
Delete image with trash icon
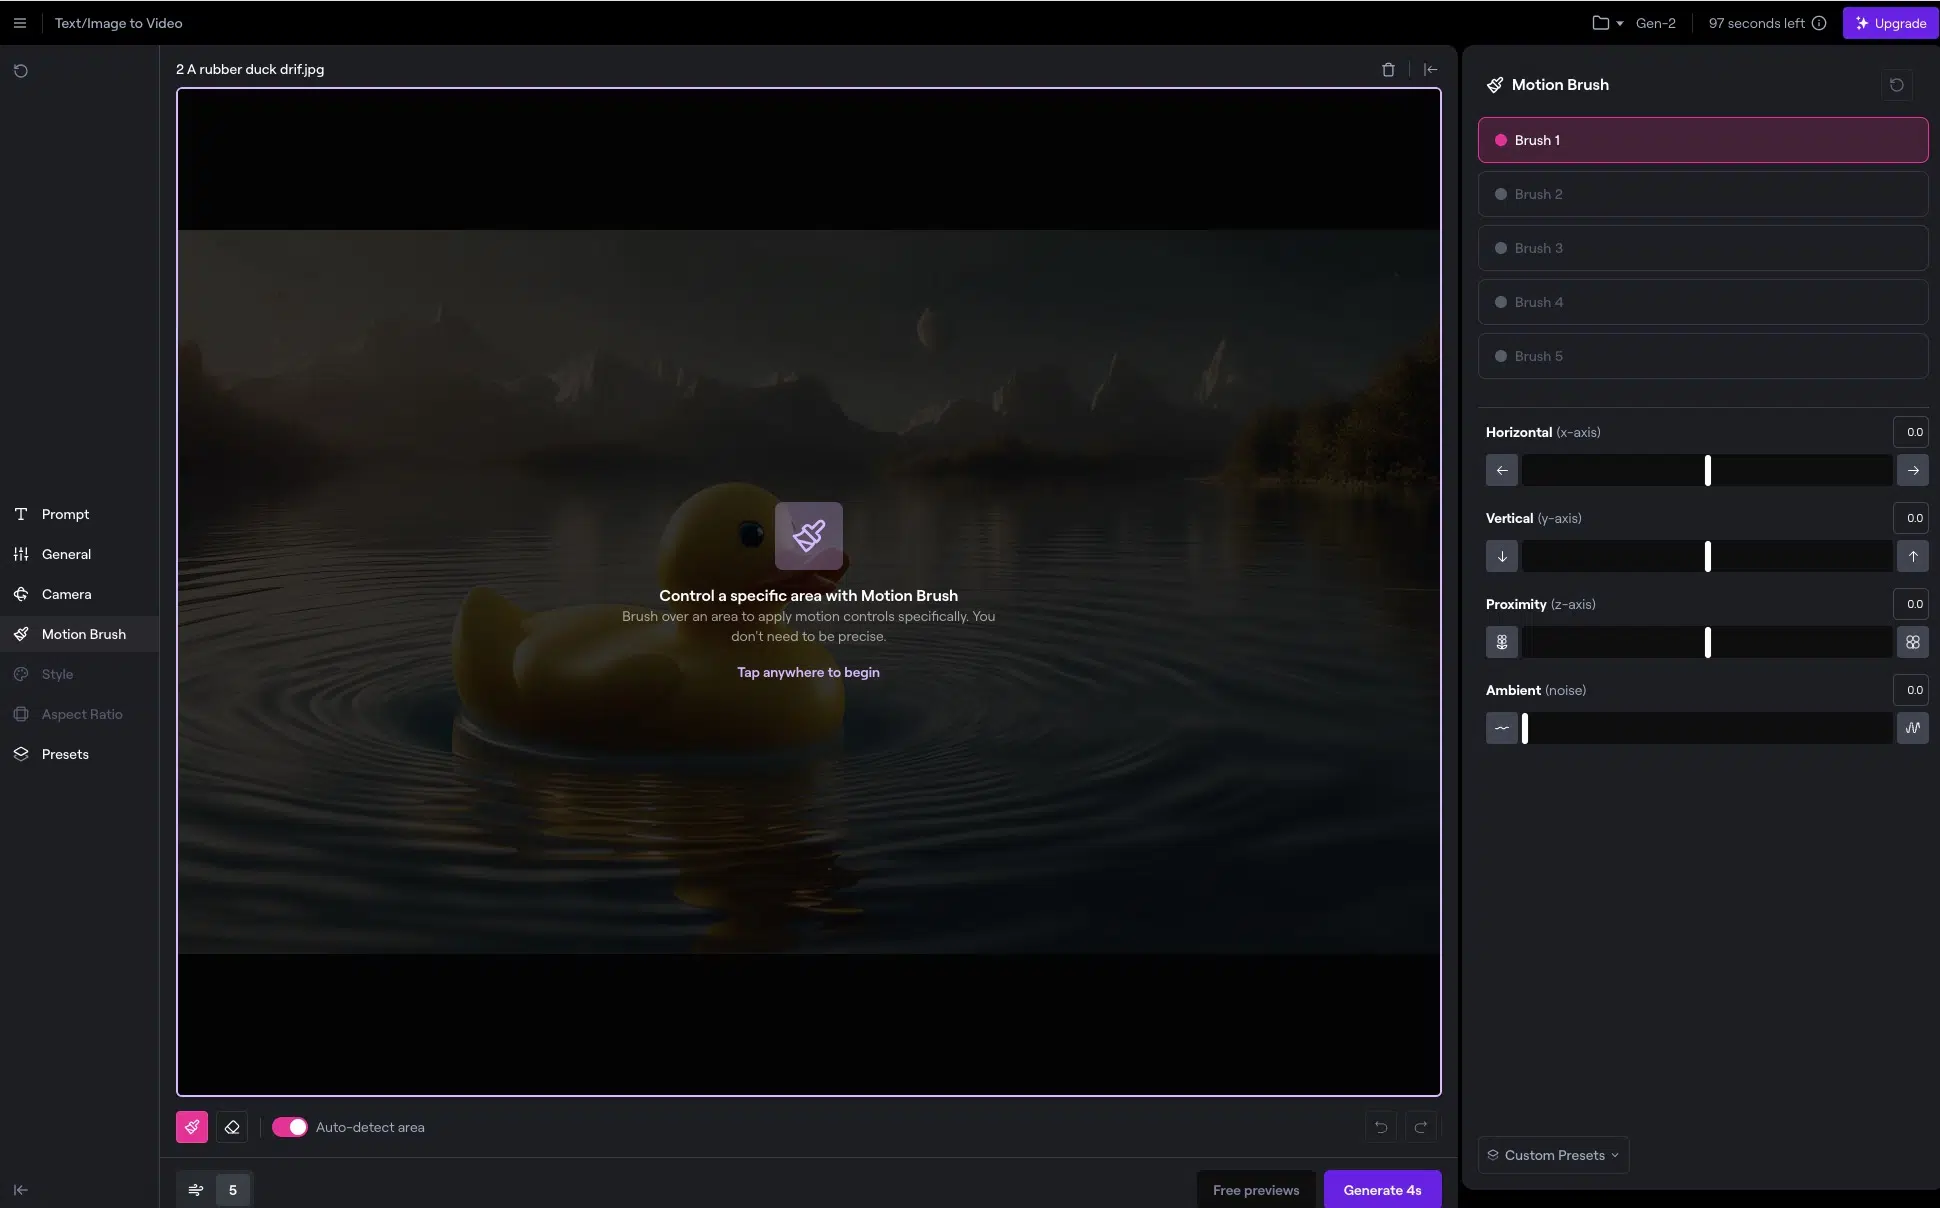pos(1388,70)
